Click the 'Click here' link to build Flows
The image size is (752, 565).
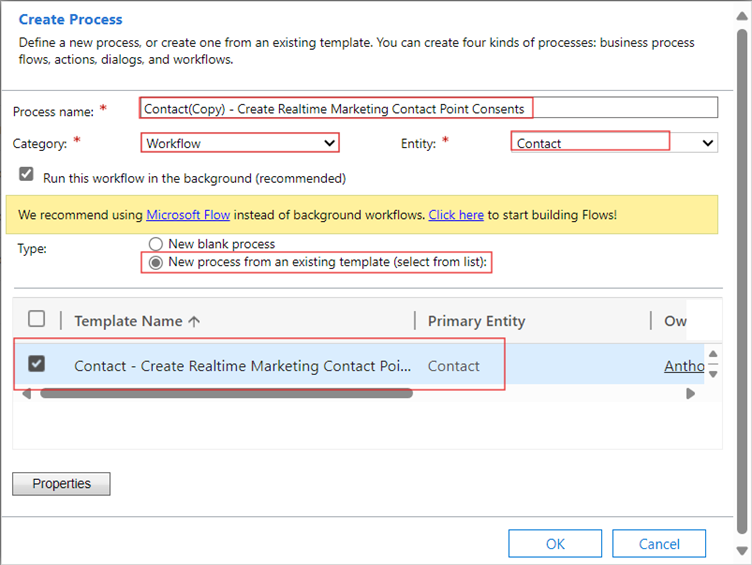[x=456, y=215]
